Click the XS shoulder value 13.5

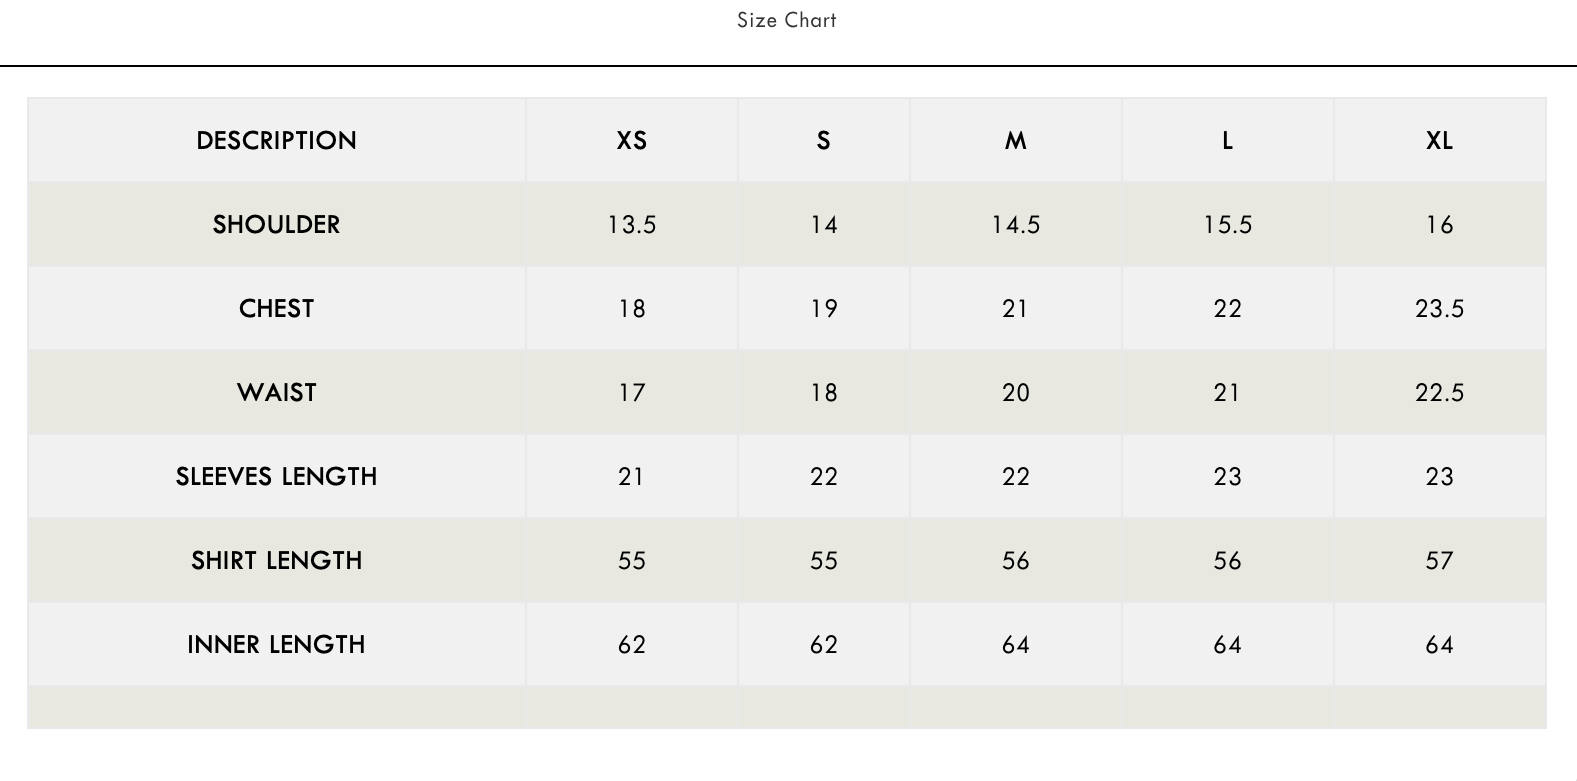coord(631,224)
